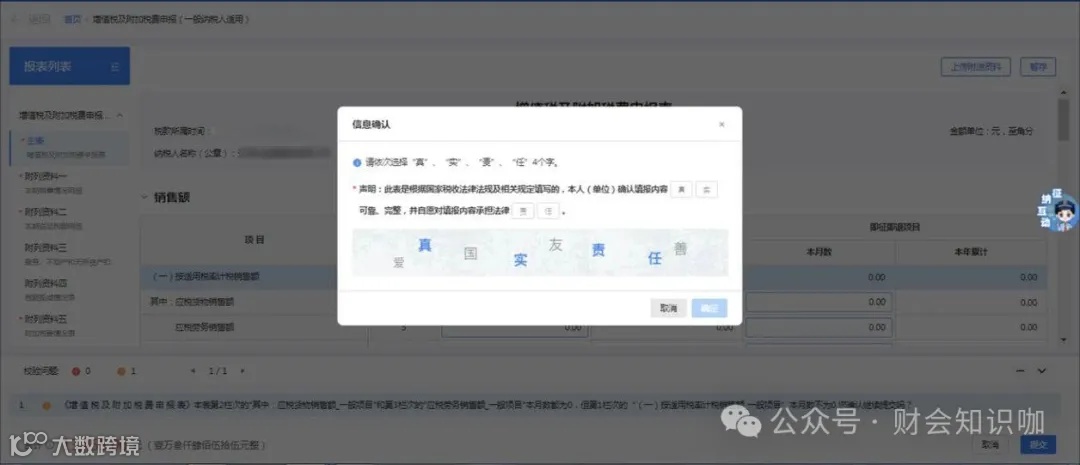Screen dimensions: 1080x465
Task: Minimize the 校验问题 panel
Action: 1020,371
